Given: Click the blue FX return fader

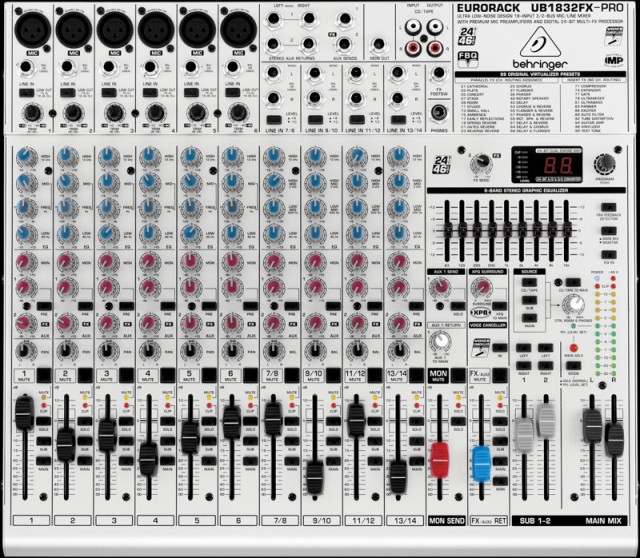Looking at the screenshot, I should (x=482, y=462).
